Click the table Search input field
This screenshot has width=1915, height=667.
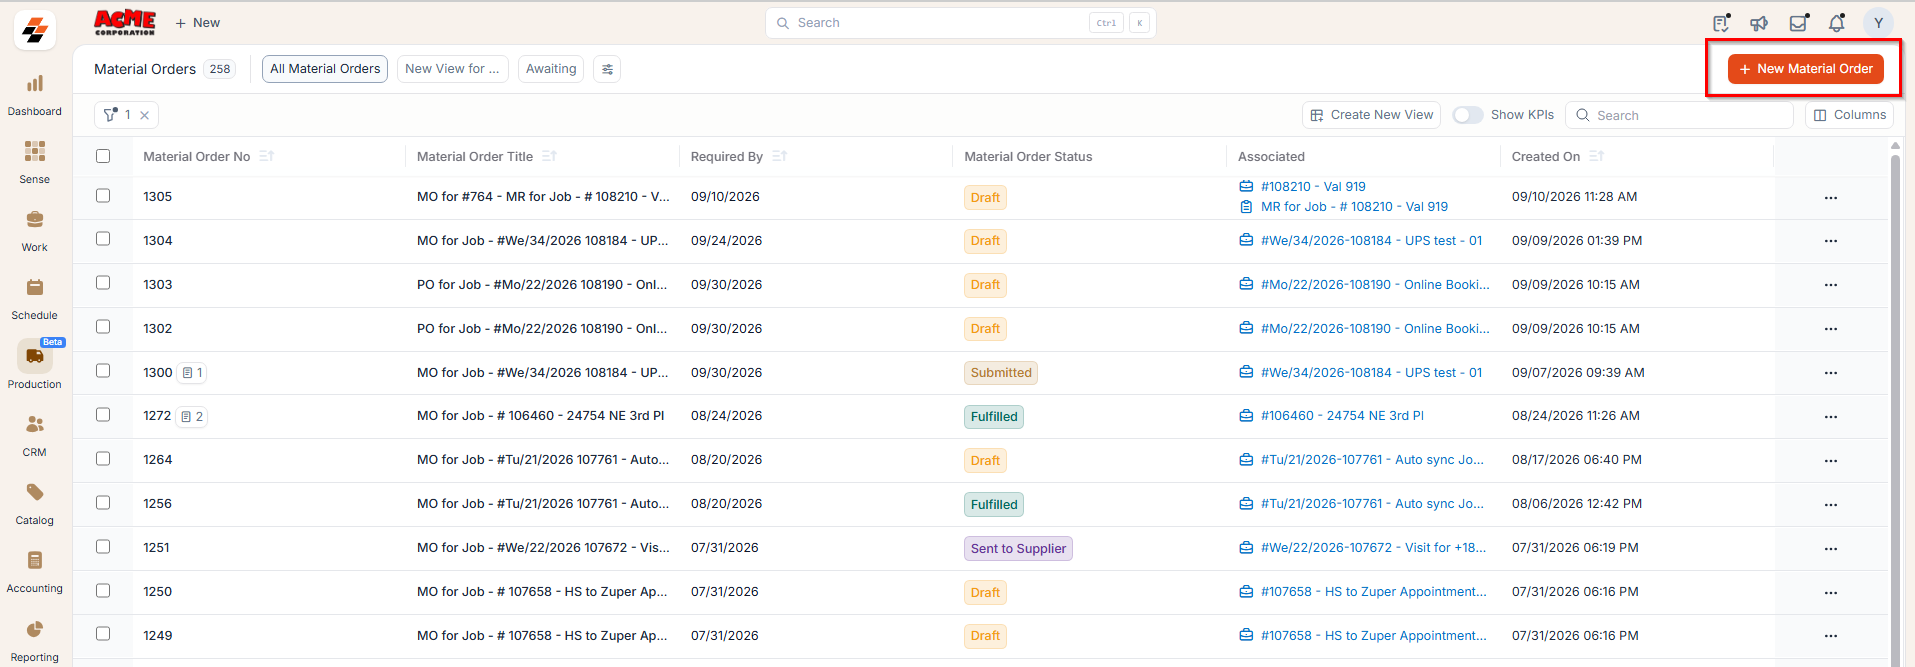[x=1680, y=115]
